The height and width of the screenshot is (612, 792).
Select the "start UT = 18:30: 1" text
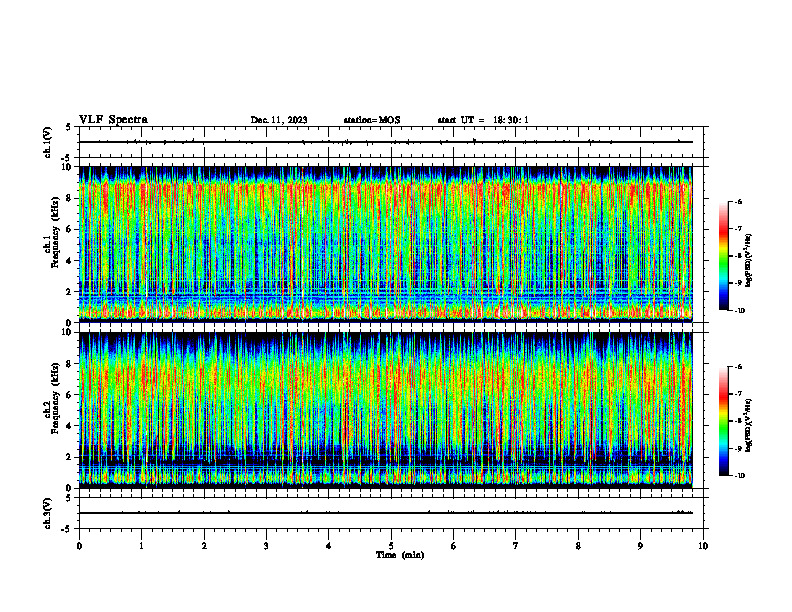tap(483, 120)
